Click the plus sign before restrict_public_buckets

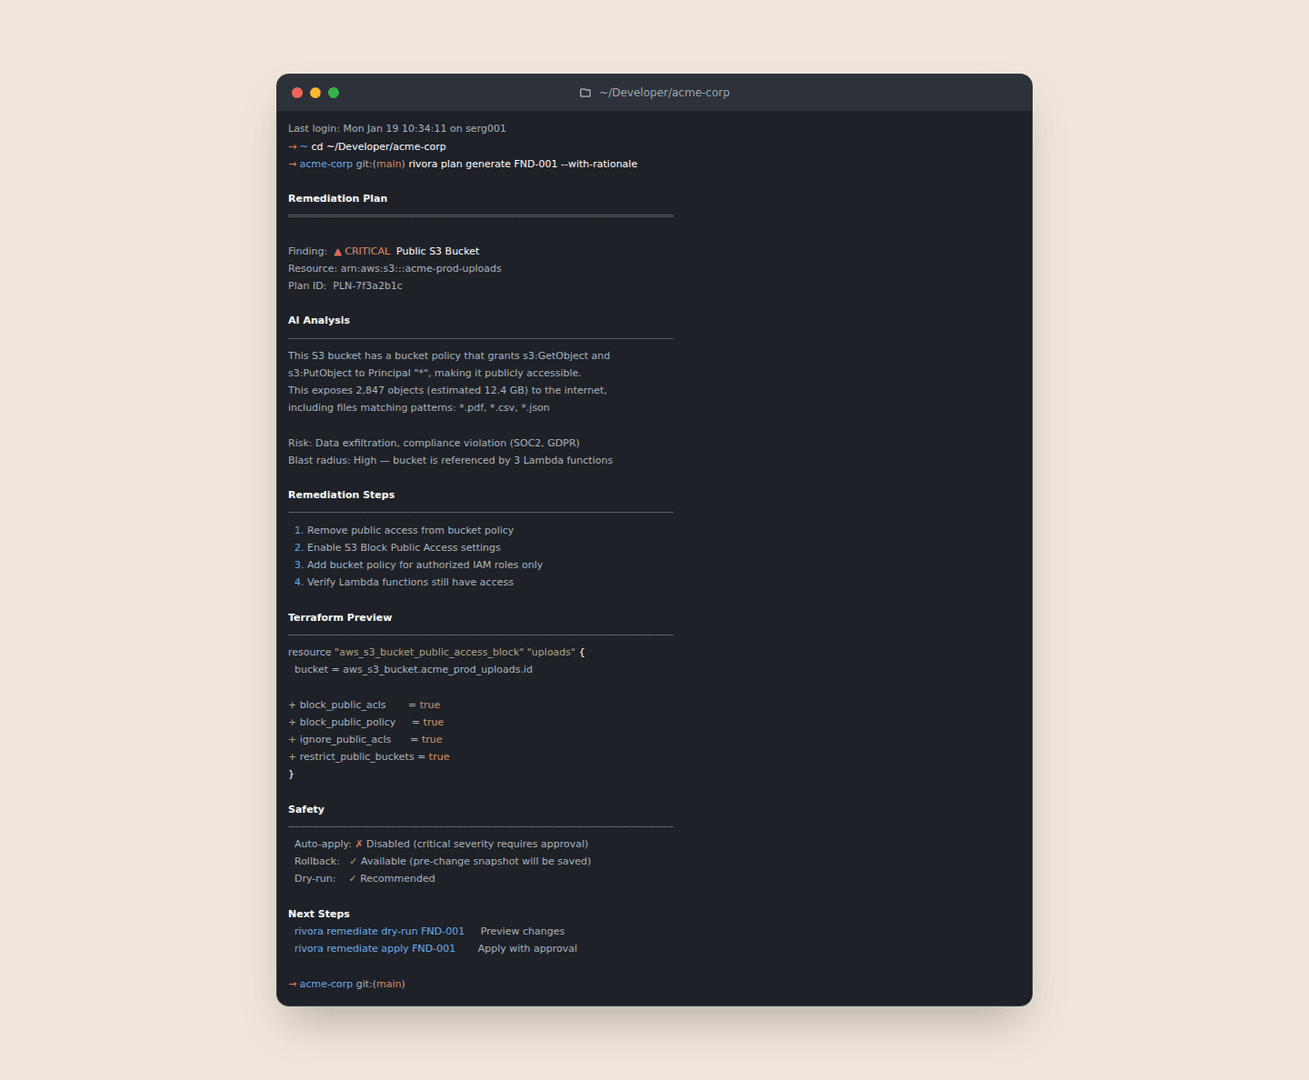tap(292, 757)
